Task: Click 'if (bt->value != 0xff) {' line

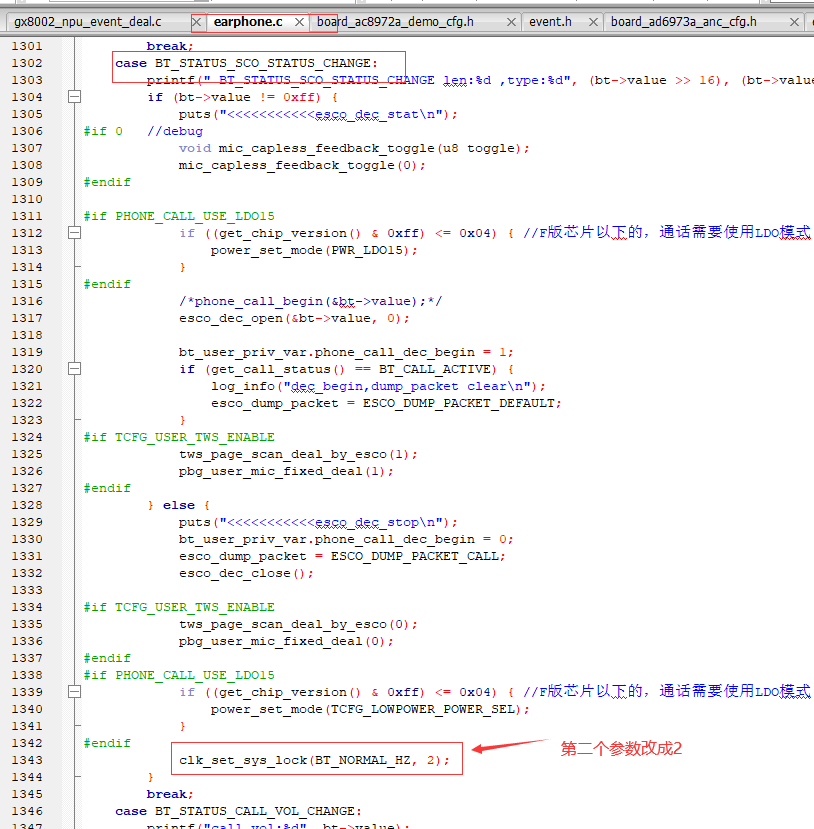Action: pyautogui.click(x=242, y=97)
